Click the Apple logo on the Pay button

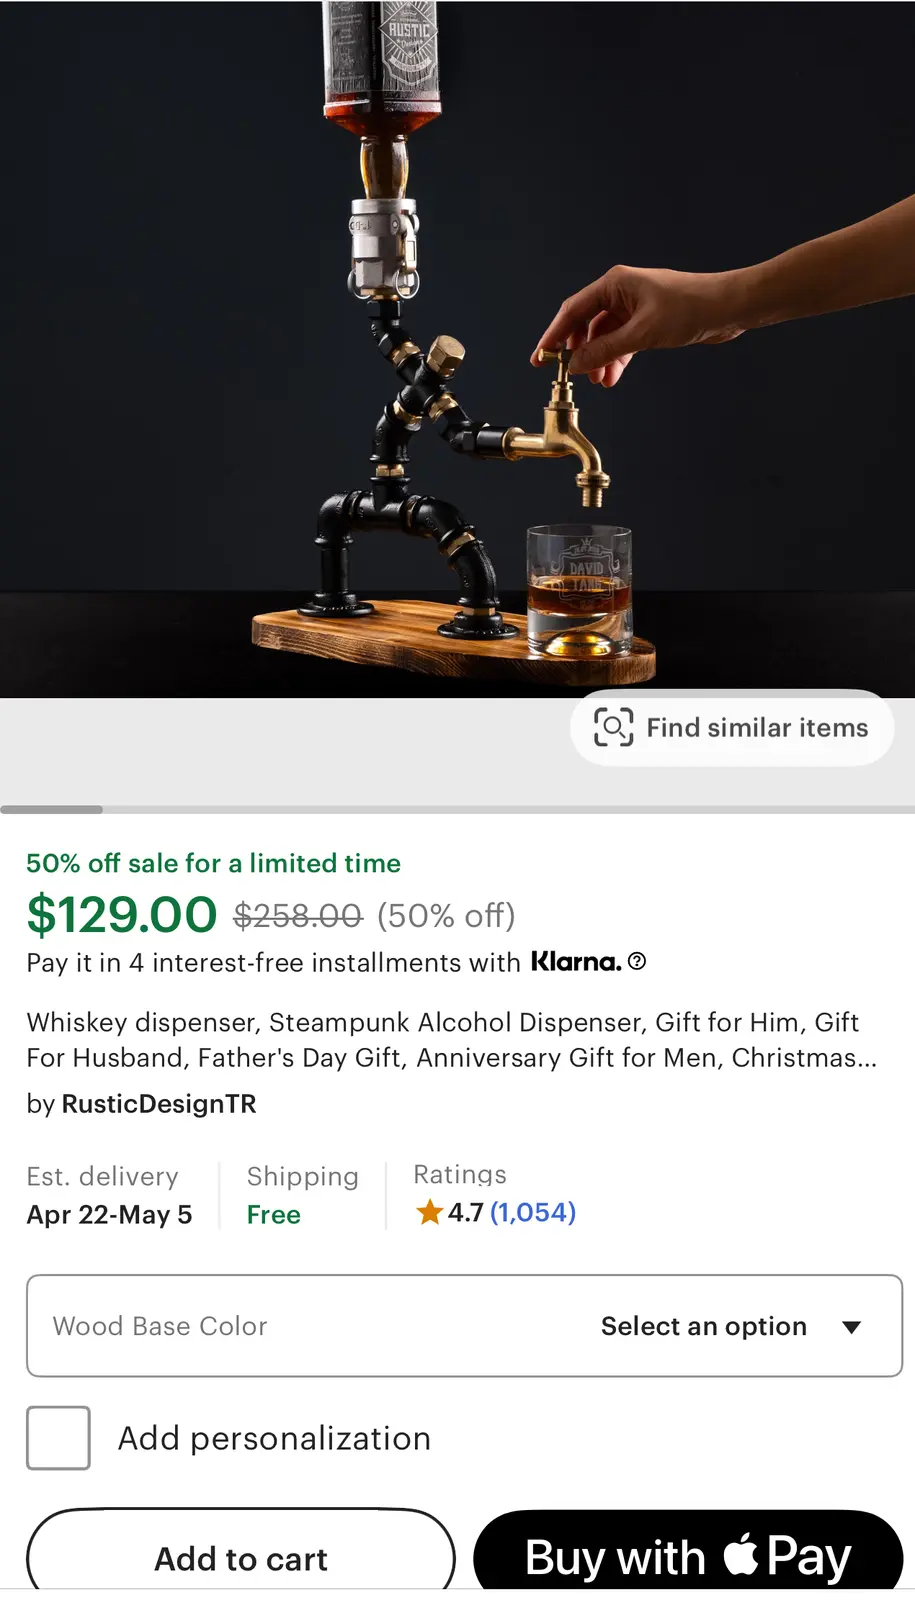tap(740, 1555)
